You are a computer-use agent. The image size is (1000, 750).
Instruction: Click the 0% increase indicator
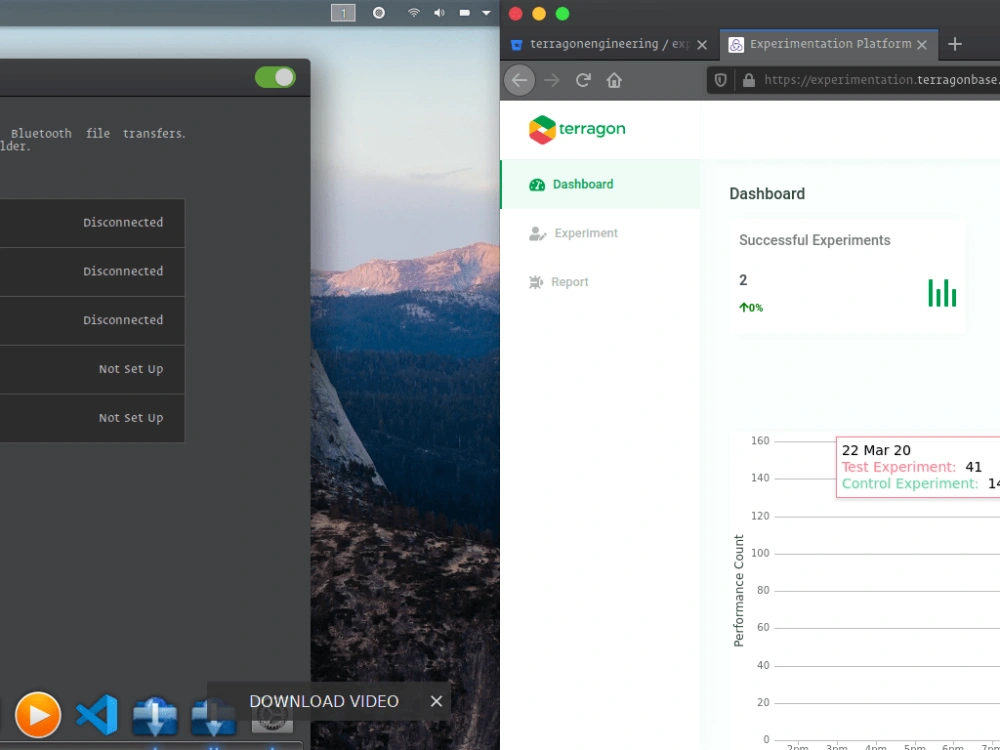coord(751,307)
